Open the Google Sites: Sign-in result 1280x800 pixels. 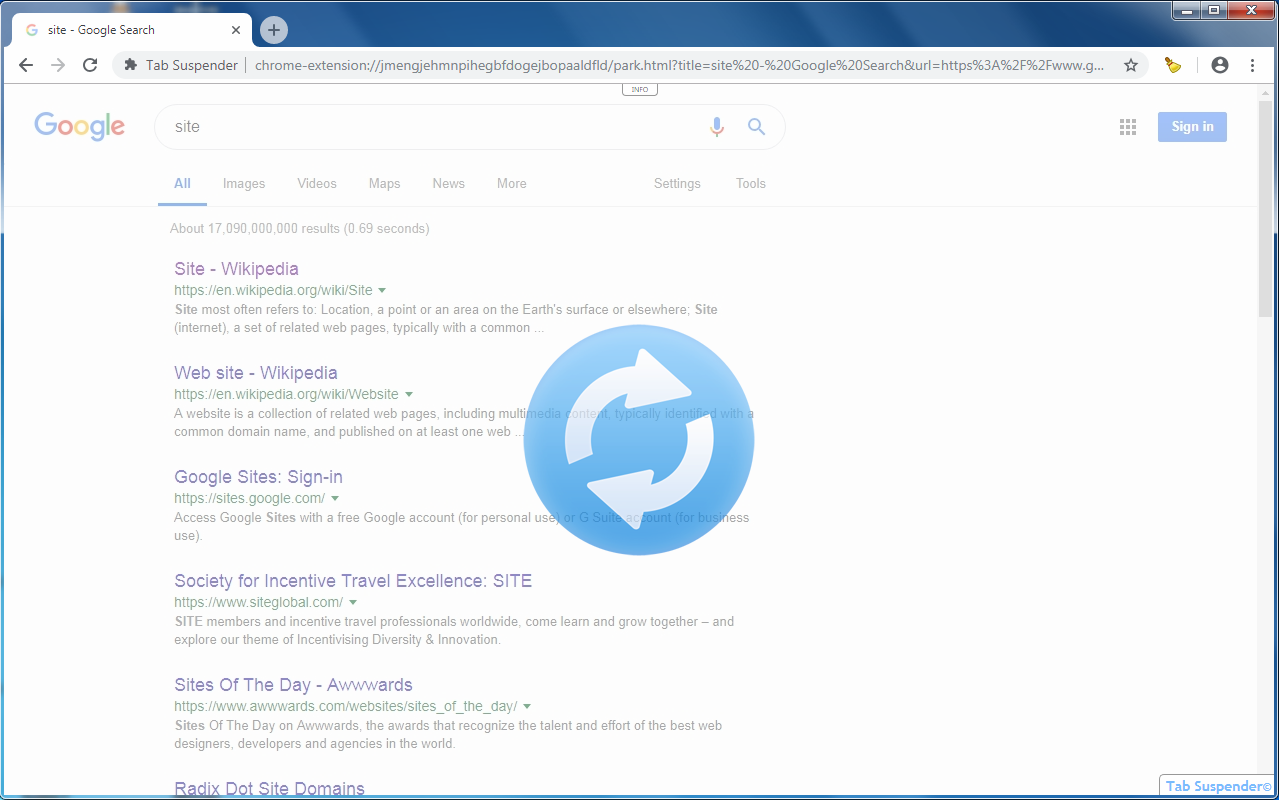tap(257, 476)
